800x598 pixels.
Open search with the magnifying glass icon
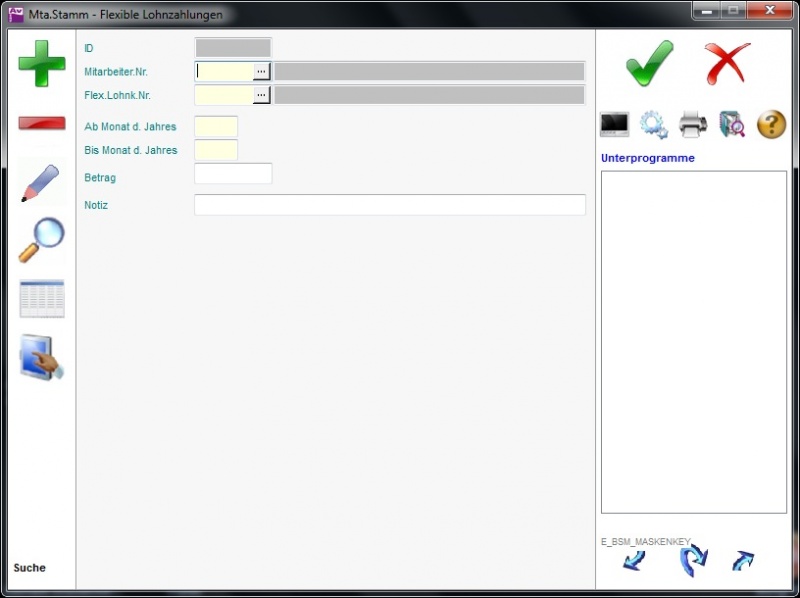click(x=42, y=240)
